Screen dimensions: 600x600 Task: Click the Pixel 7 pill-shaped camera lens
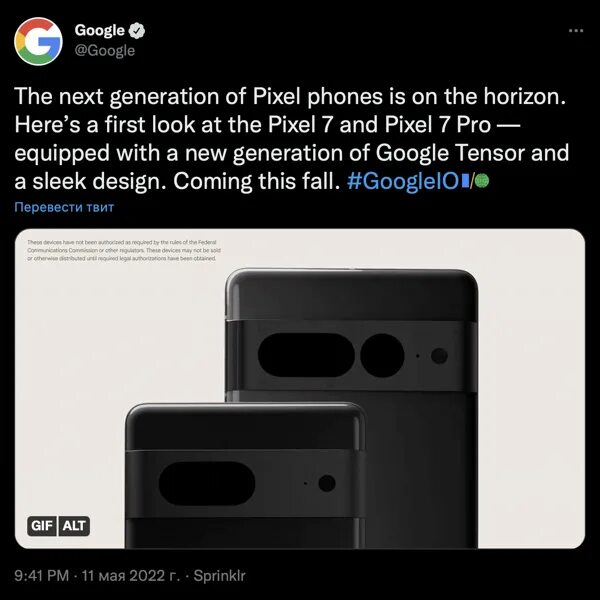[207, 483]
